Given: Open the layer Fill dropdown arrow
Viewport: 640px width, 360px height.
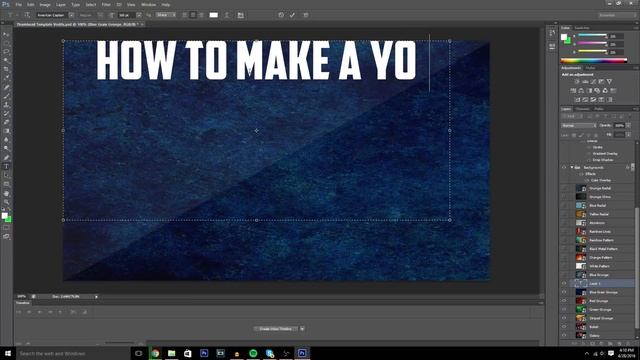Looking at the screenshot, I should click(629, 135).
